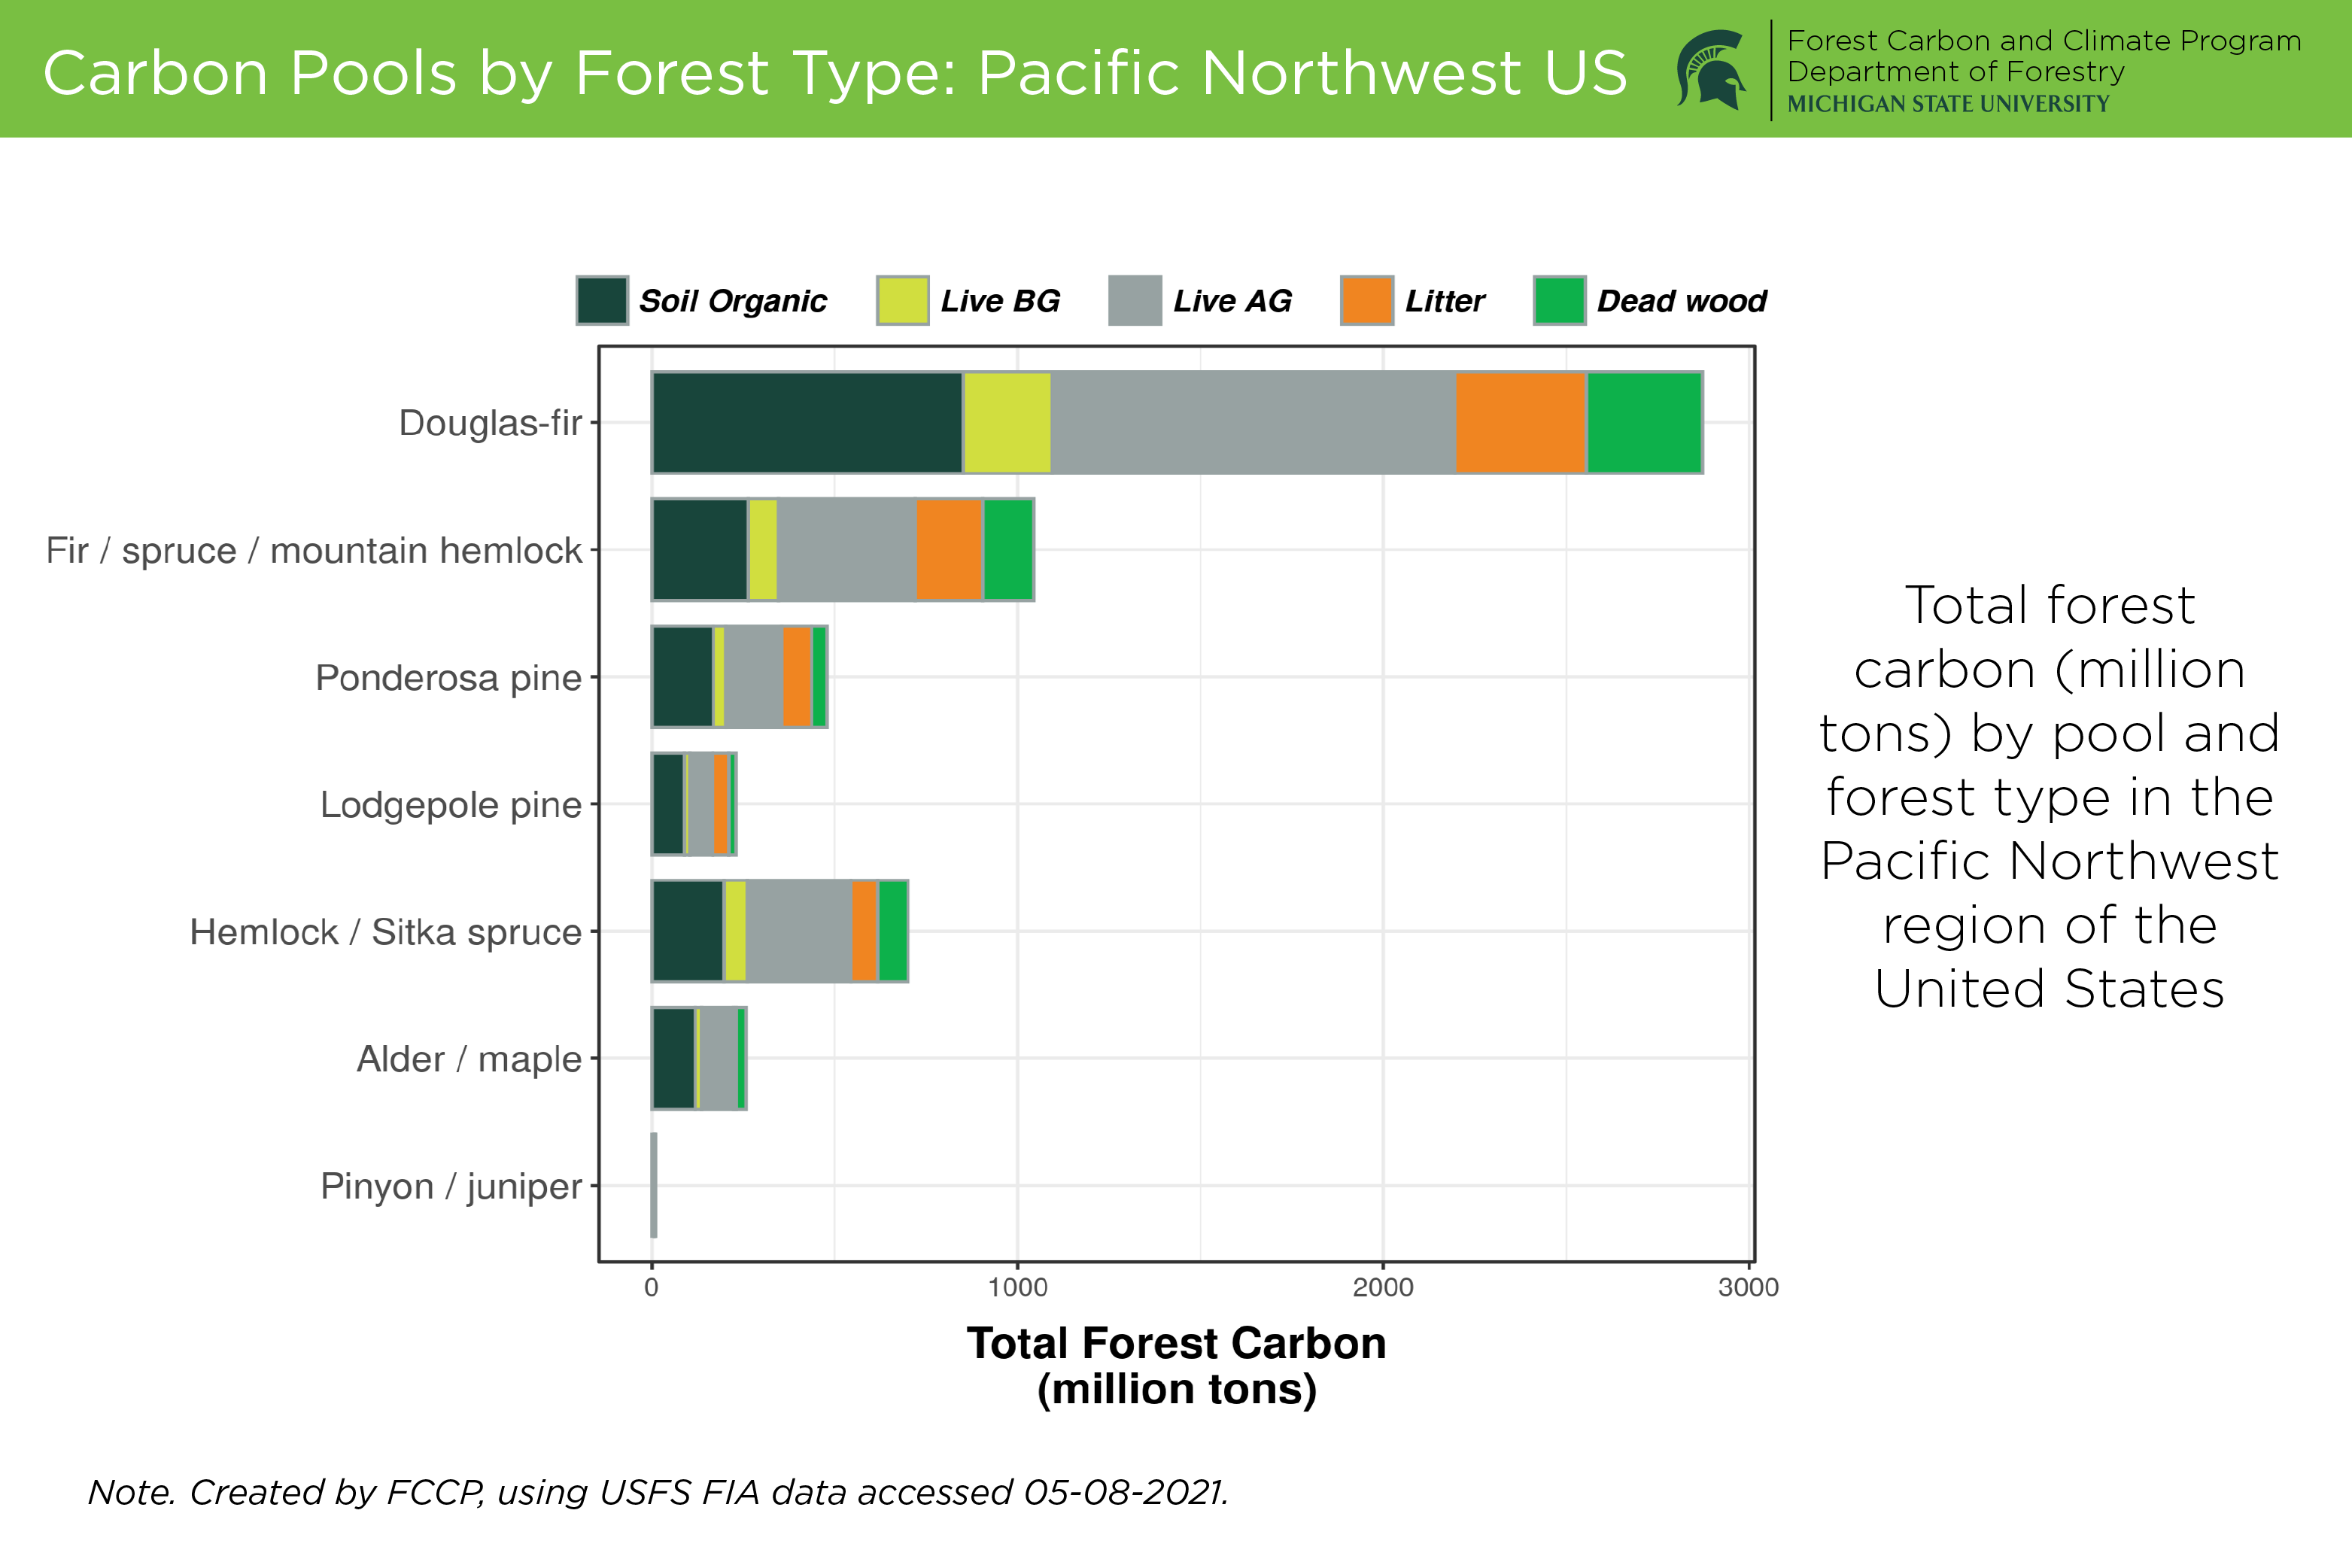Image resolution: width=2352 pixels, height=1568 pixels.
Task: Click the Fir/spruce/mountain hemlock Litter segment
Action: click(x=949, y=550)
